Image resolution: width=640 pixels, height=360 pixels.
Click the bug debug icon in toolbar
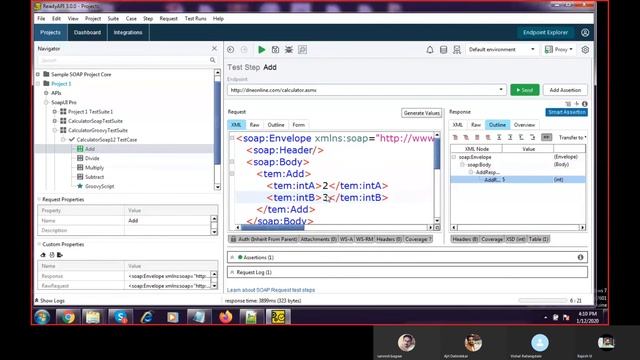point(289,50)
